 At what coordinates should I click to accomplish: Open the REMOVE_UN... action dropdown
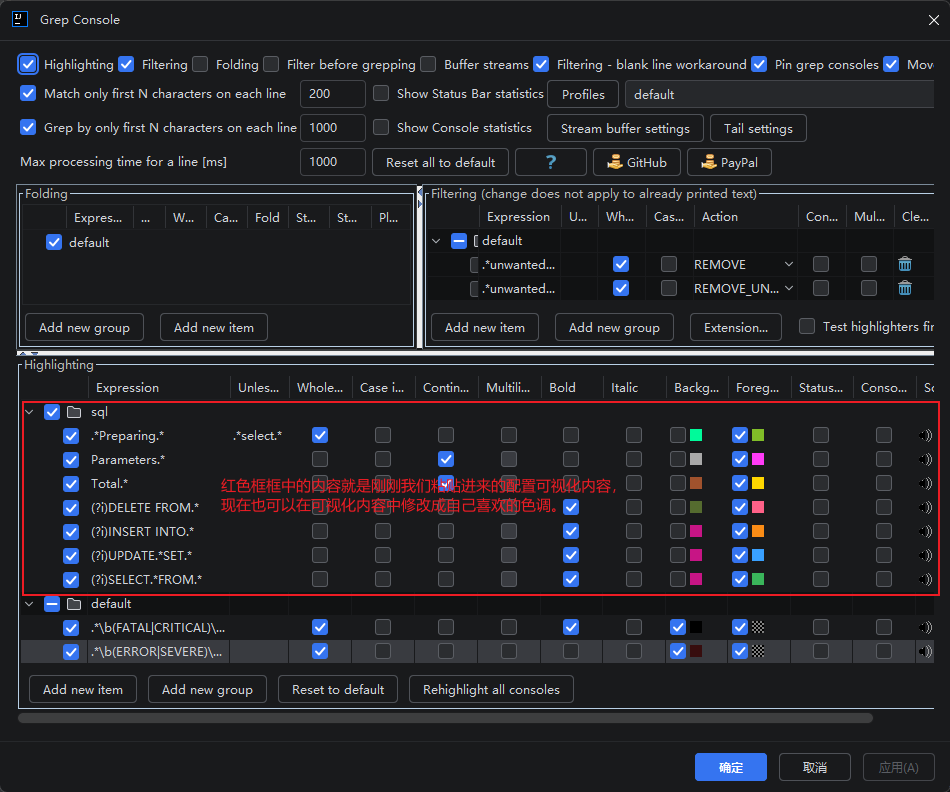(x=789, y=288)
